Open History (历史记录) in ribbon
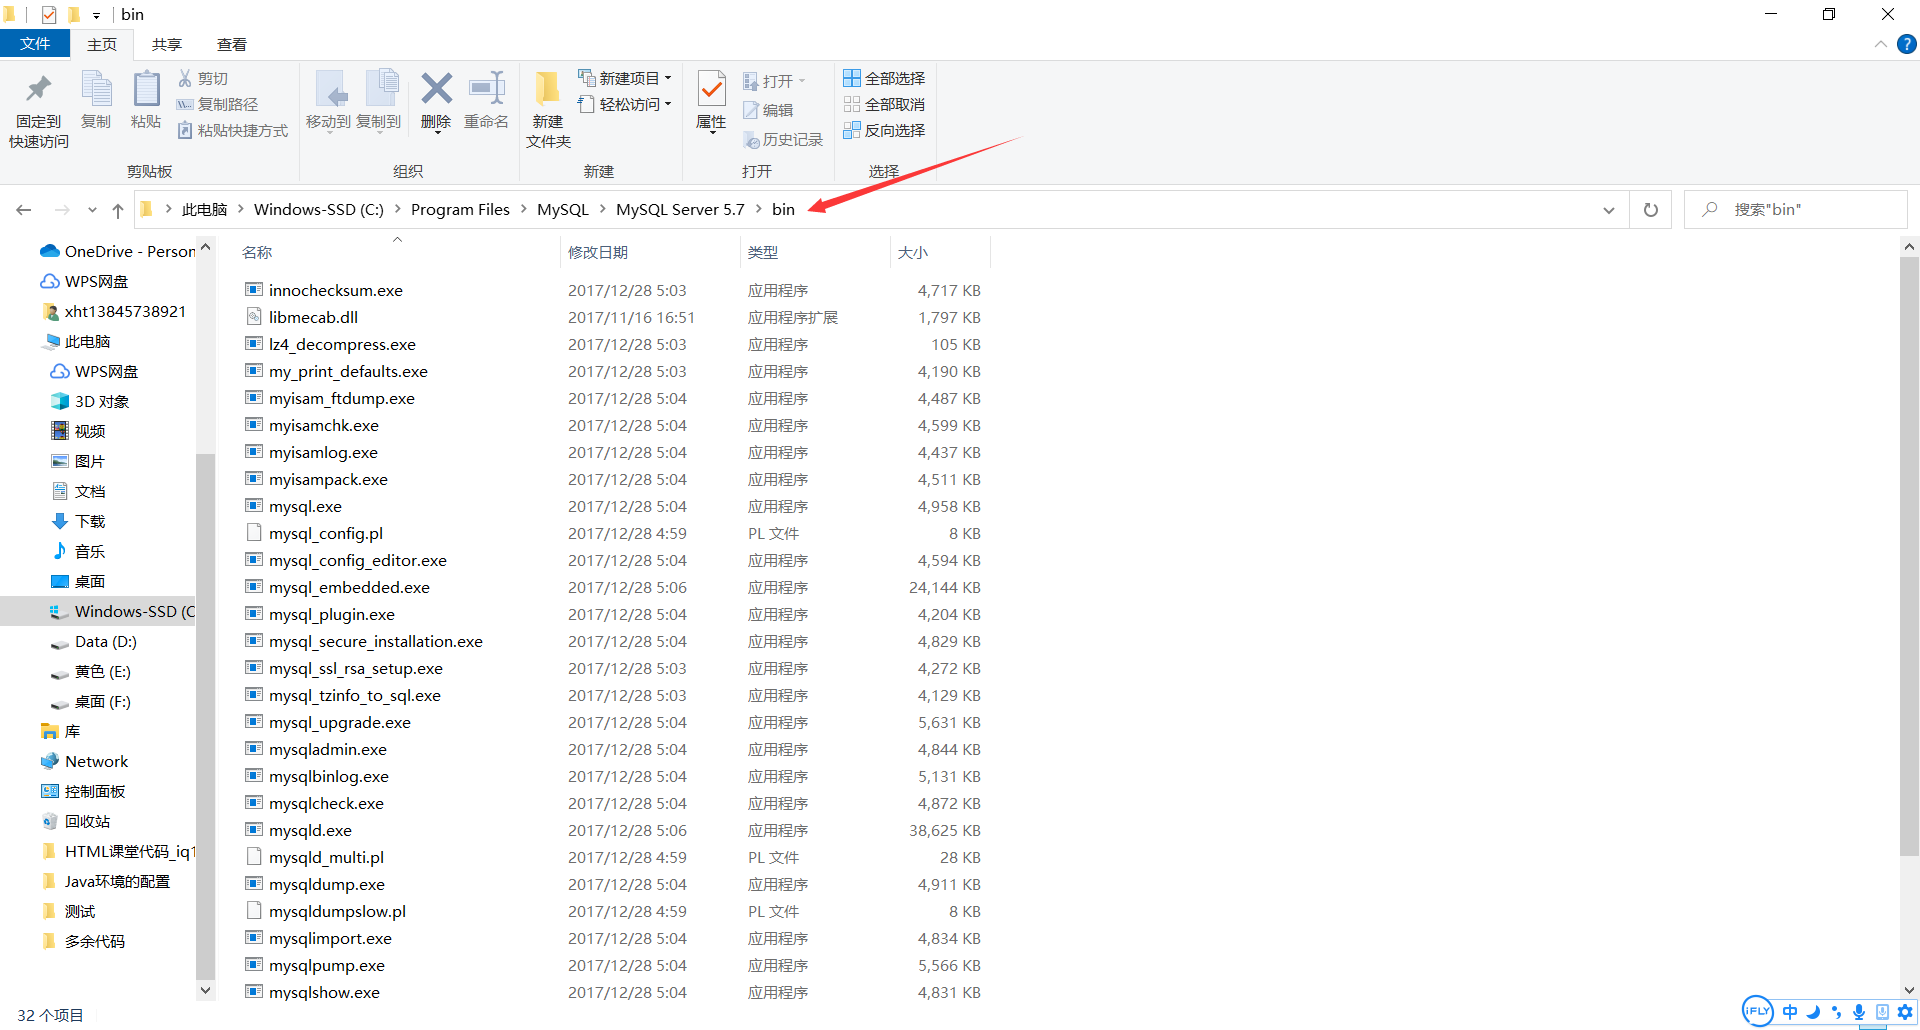 point(783,140)
